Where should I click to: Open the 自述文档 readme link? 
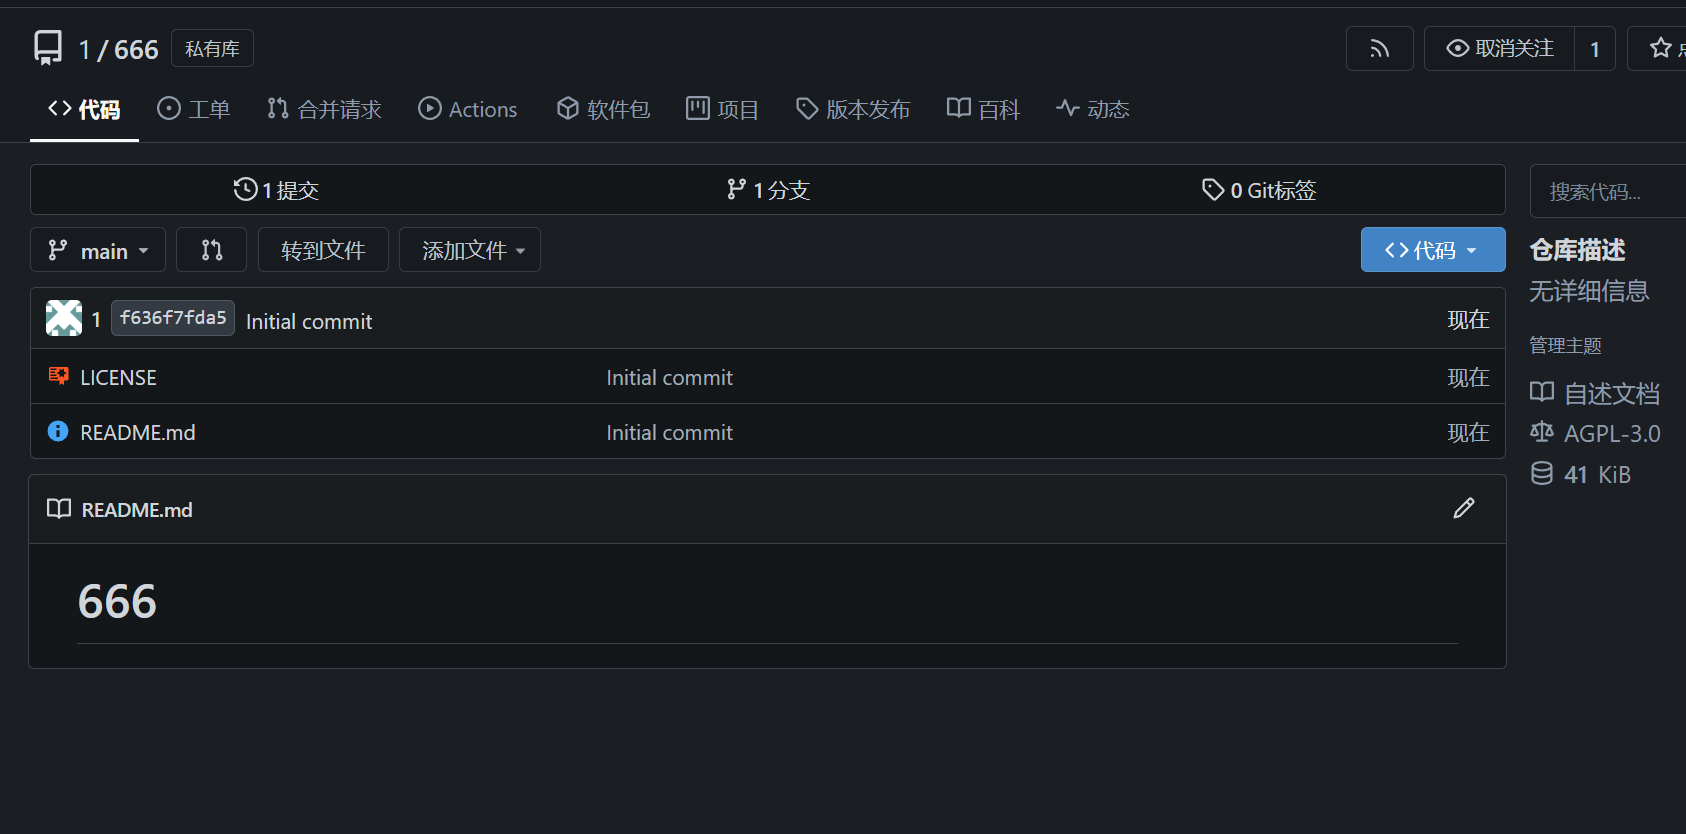(x=1612, y=393)
